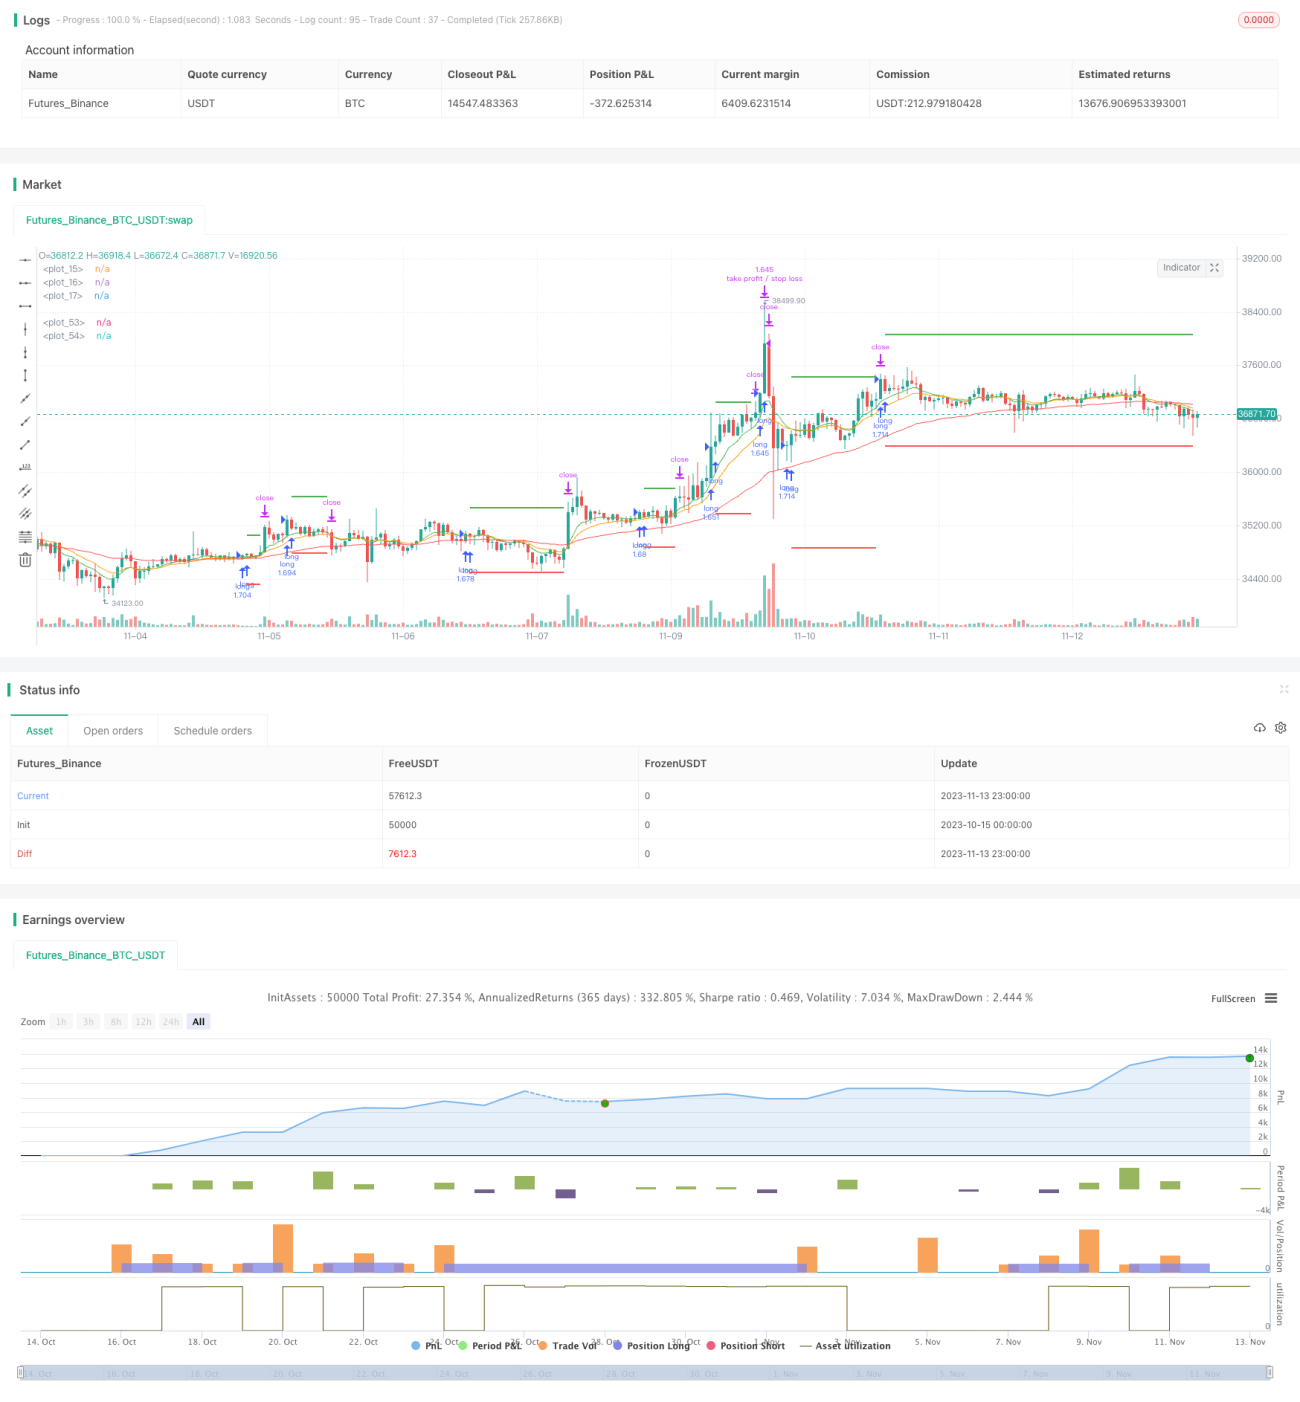
Task: Toggle the Trade Vol series legend
Action: [567, 1345]
